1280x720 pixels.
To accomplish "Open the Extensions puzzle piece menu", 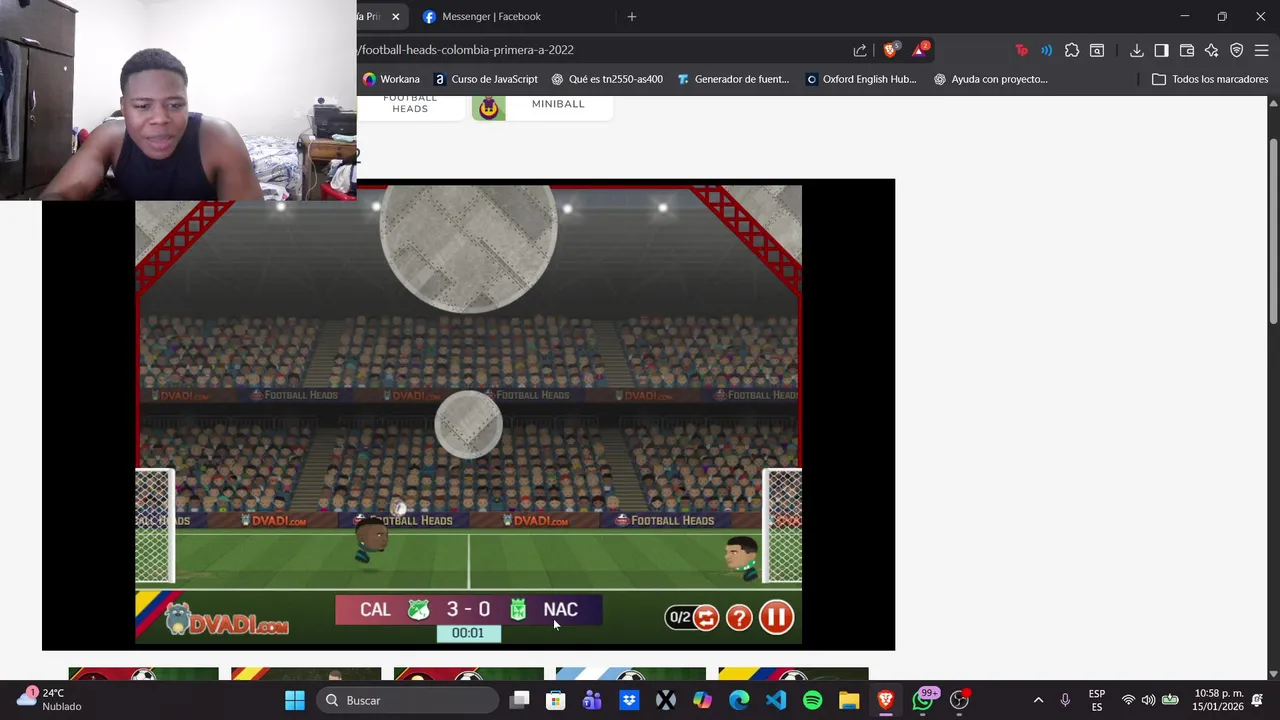I will click(x=1072, y=50).
